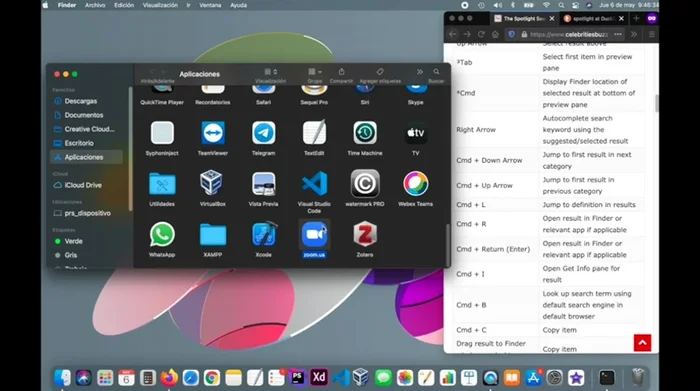
Task: Click the Firefox reload page icon
Action: pyautogui.click(x=481, y=34)
